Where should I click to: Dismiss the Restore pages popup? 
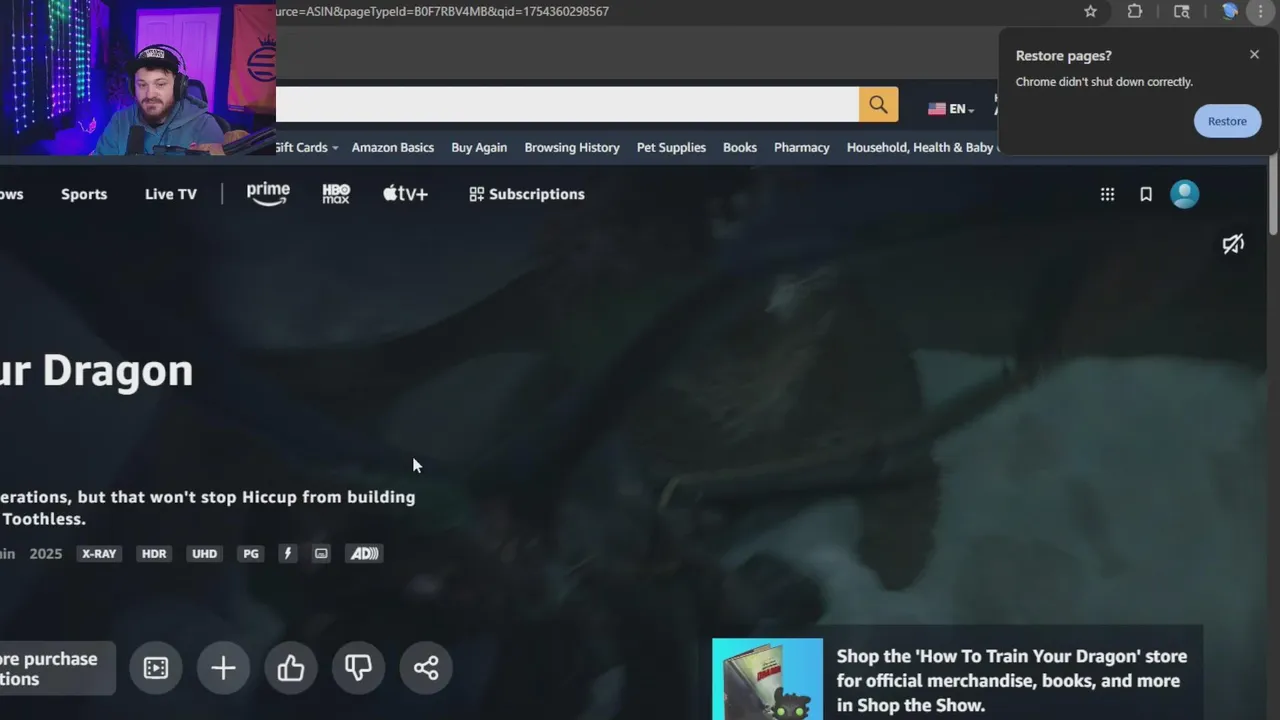(1254, 55)
